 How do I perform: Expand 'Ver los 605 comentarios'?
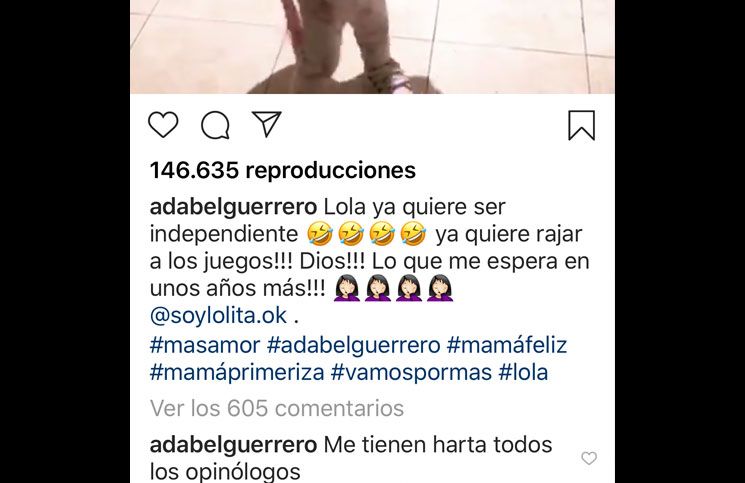[x=277, y=408]
